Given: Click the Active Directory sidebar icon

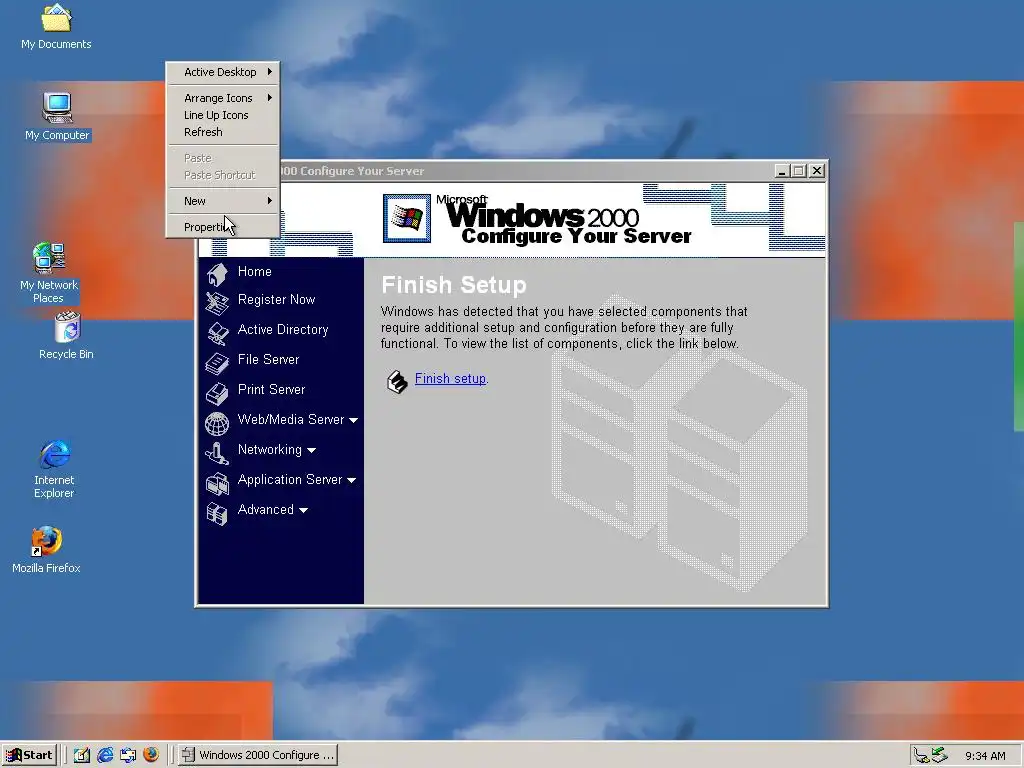Looking at the screenshot, I should point(217,333).
